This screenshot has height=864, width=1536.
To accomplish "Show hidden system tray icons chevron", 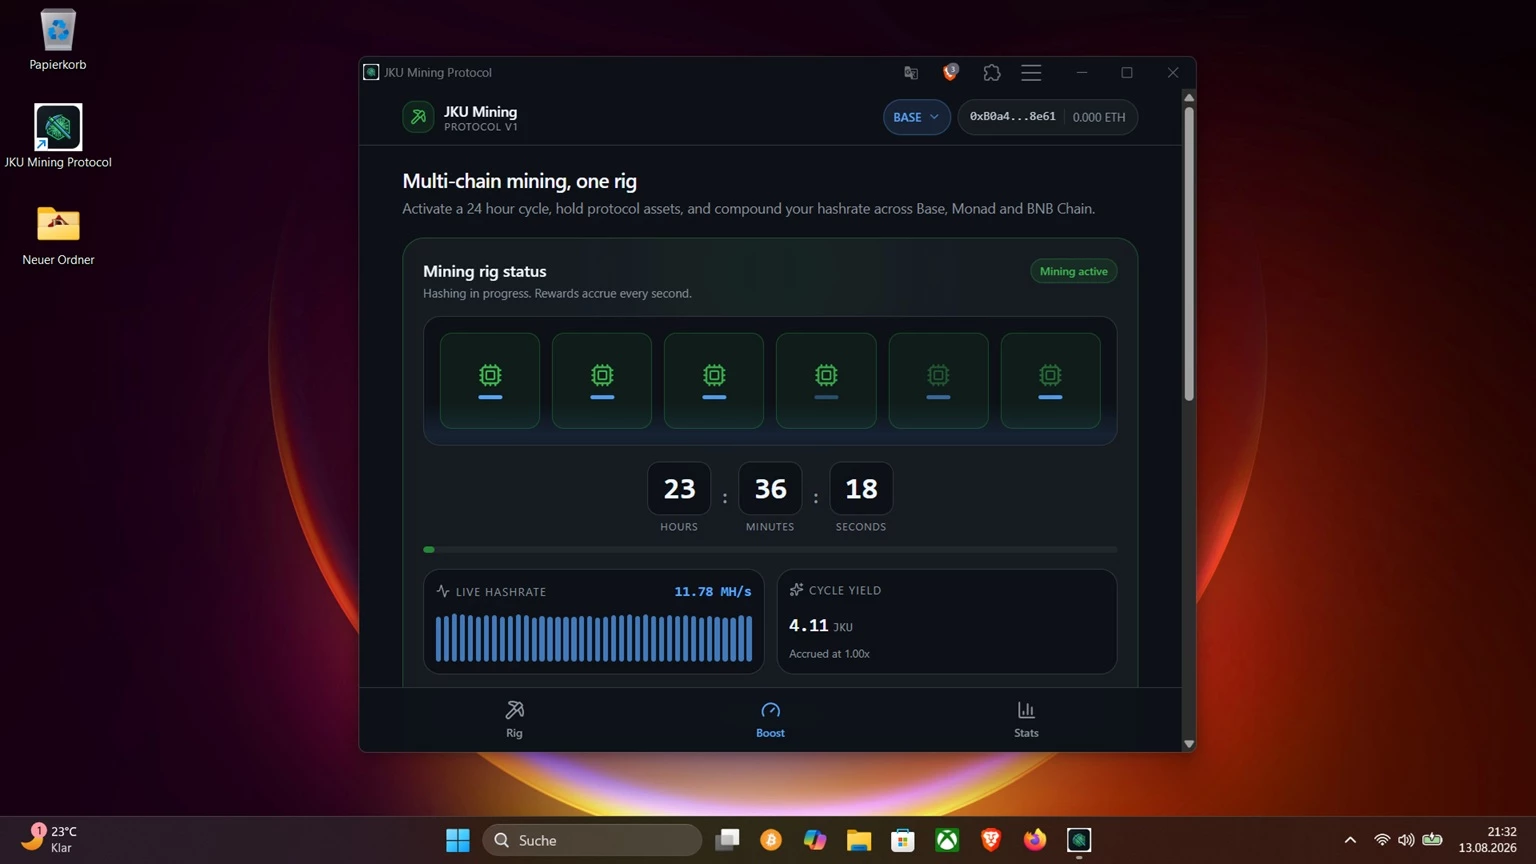I will pyautogui.click(x=1350, y=840).
